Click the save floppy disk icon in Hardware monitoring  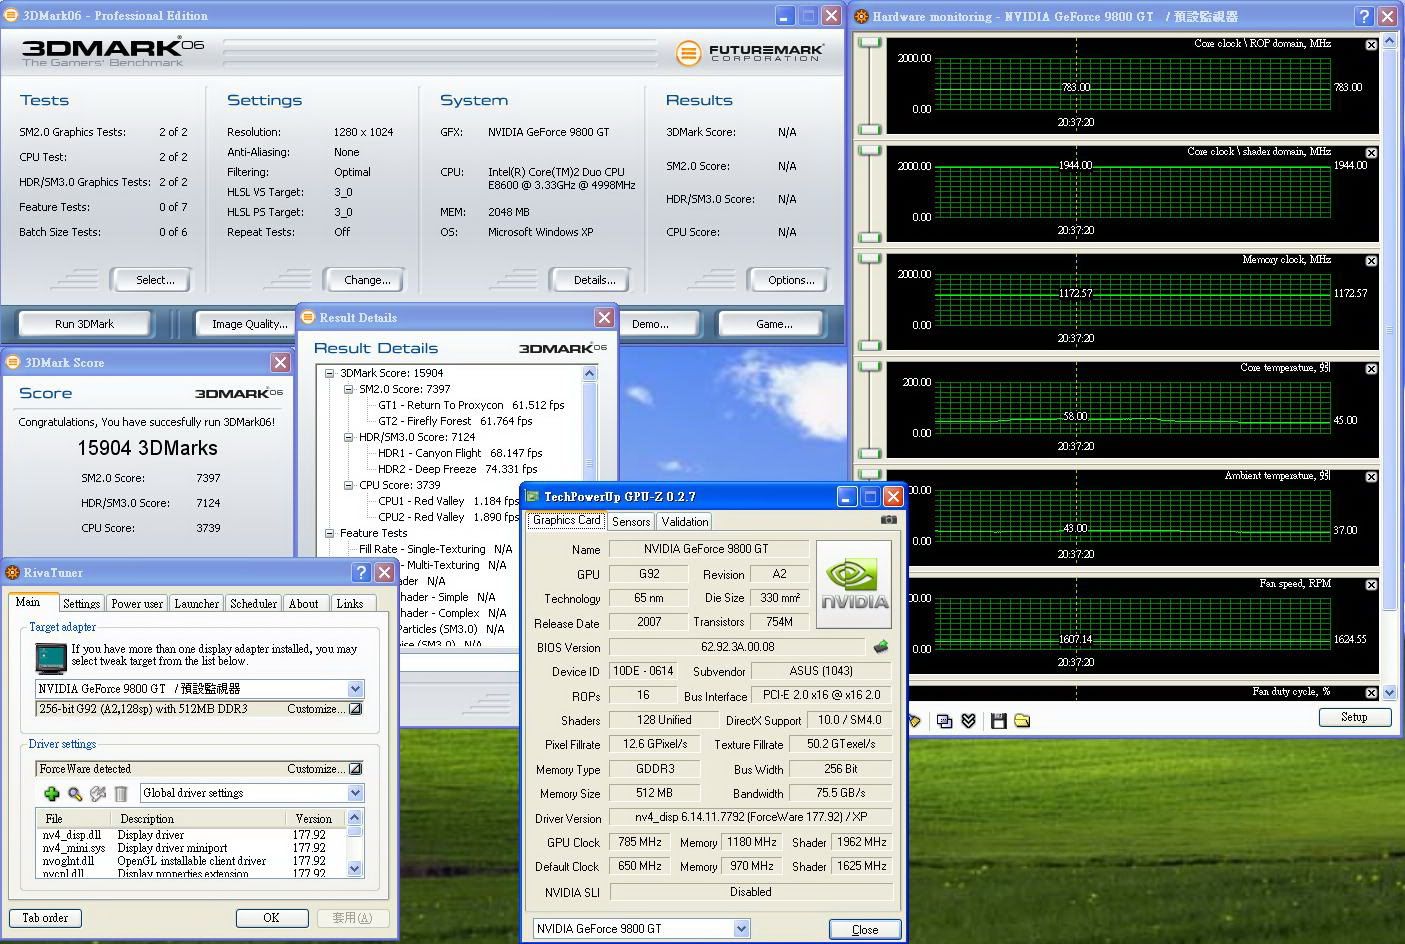[x=998, y=721]
